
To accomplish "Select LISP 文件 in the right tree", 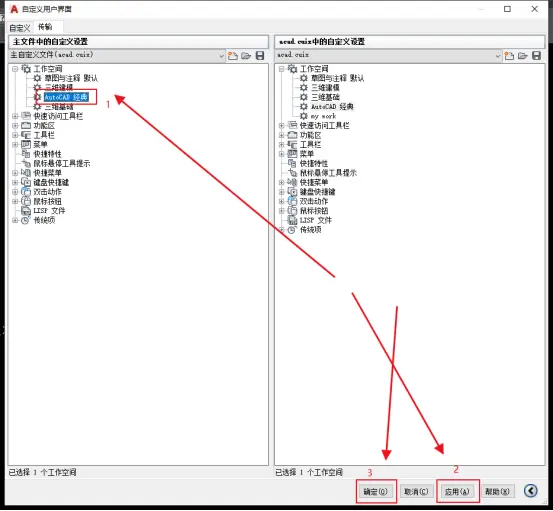I will pyautogui.click(x=315, y=220).
